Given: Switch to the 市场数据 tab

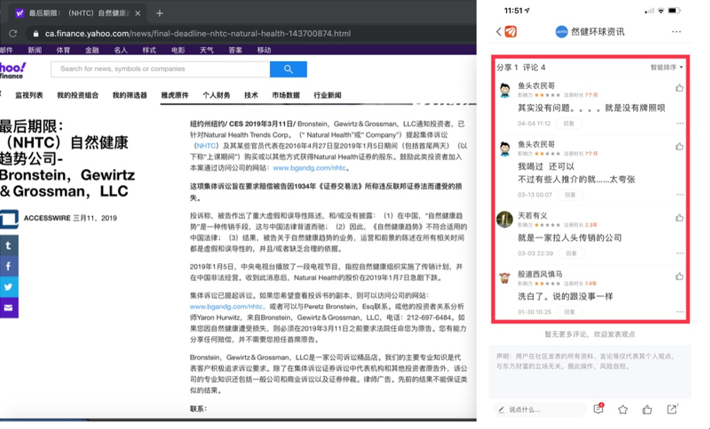Looking at the screenshot, I should [x=286, y=95].
